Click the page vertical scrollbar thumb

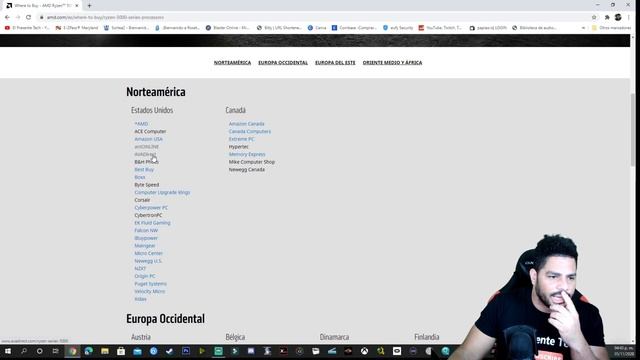(633, 130)
